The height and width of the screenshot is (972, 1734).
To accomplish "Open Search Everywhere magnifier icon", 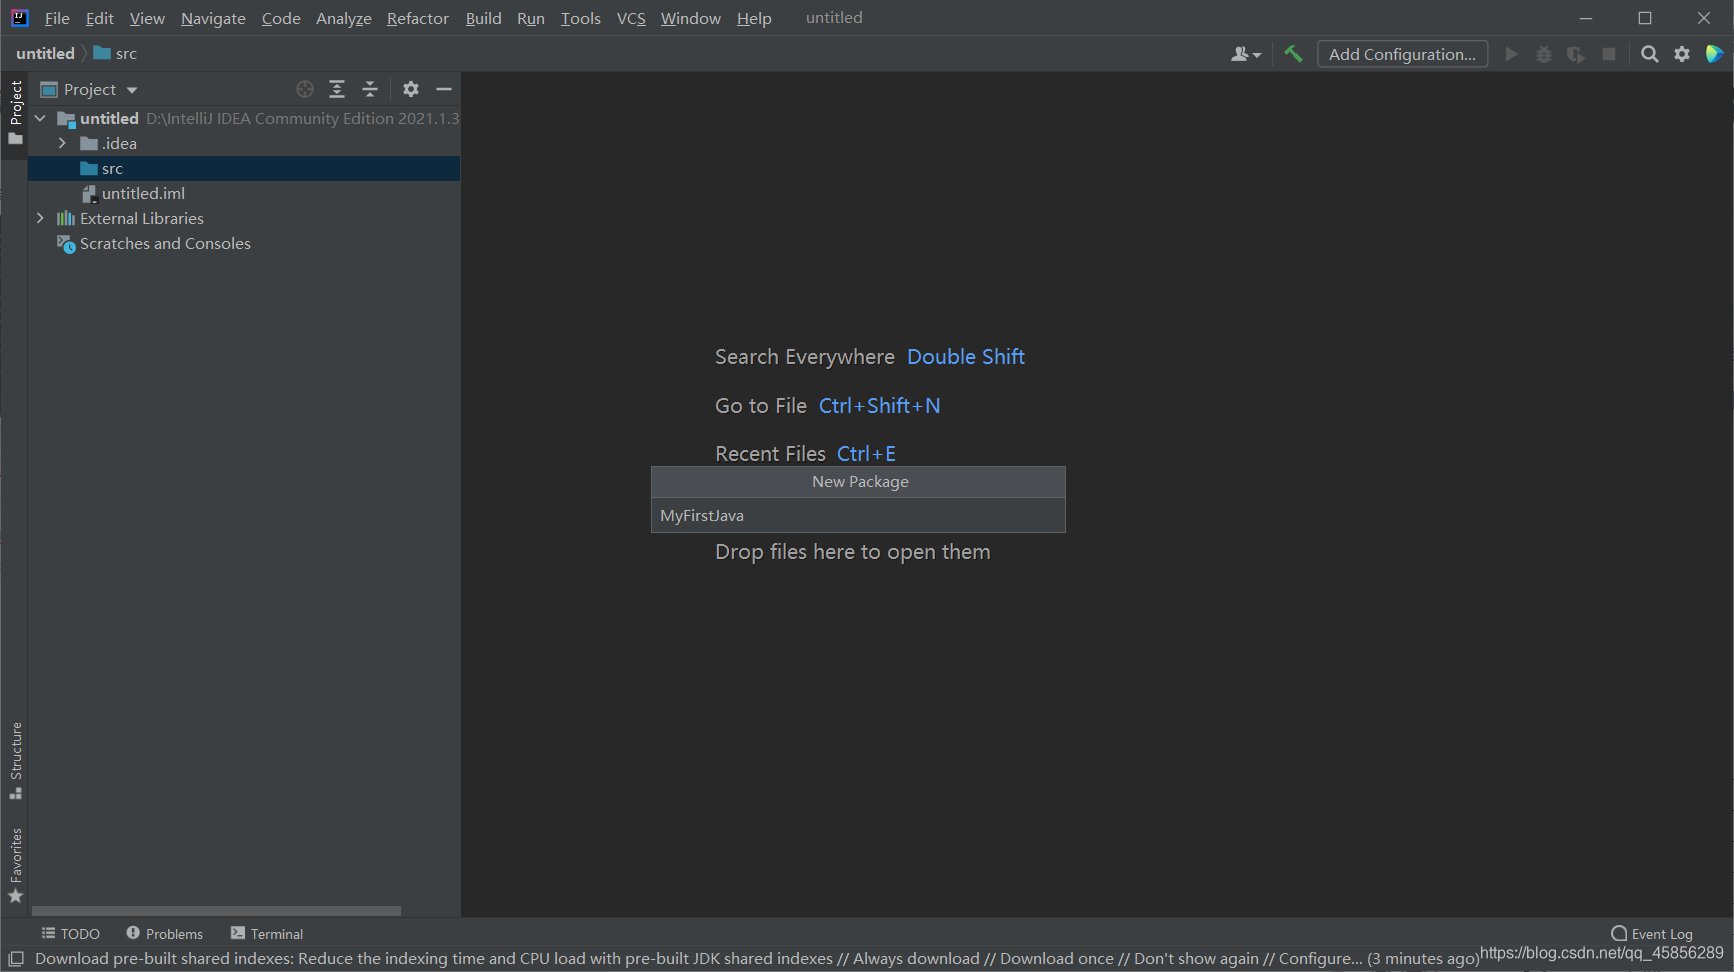I will (x=1650, y=54).
